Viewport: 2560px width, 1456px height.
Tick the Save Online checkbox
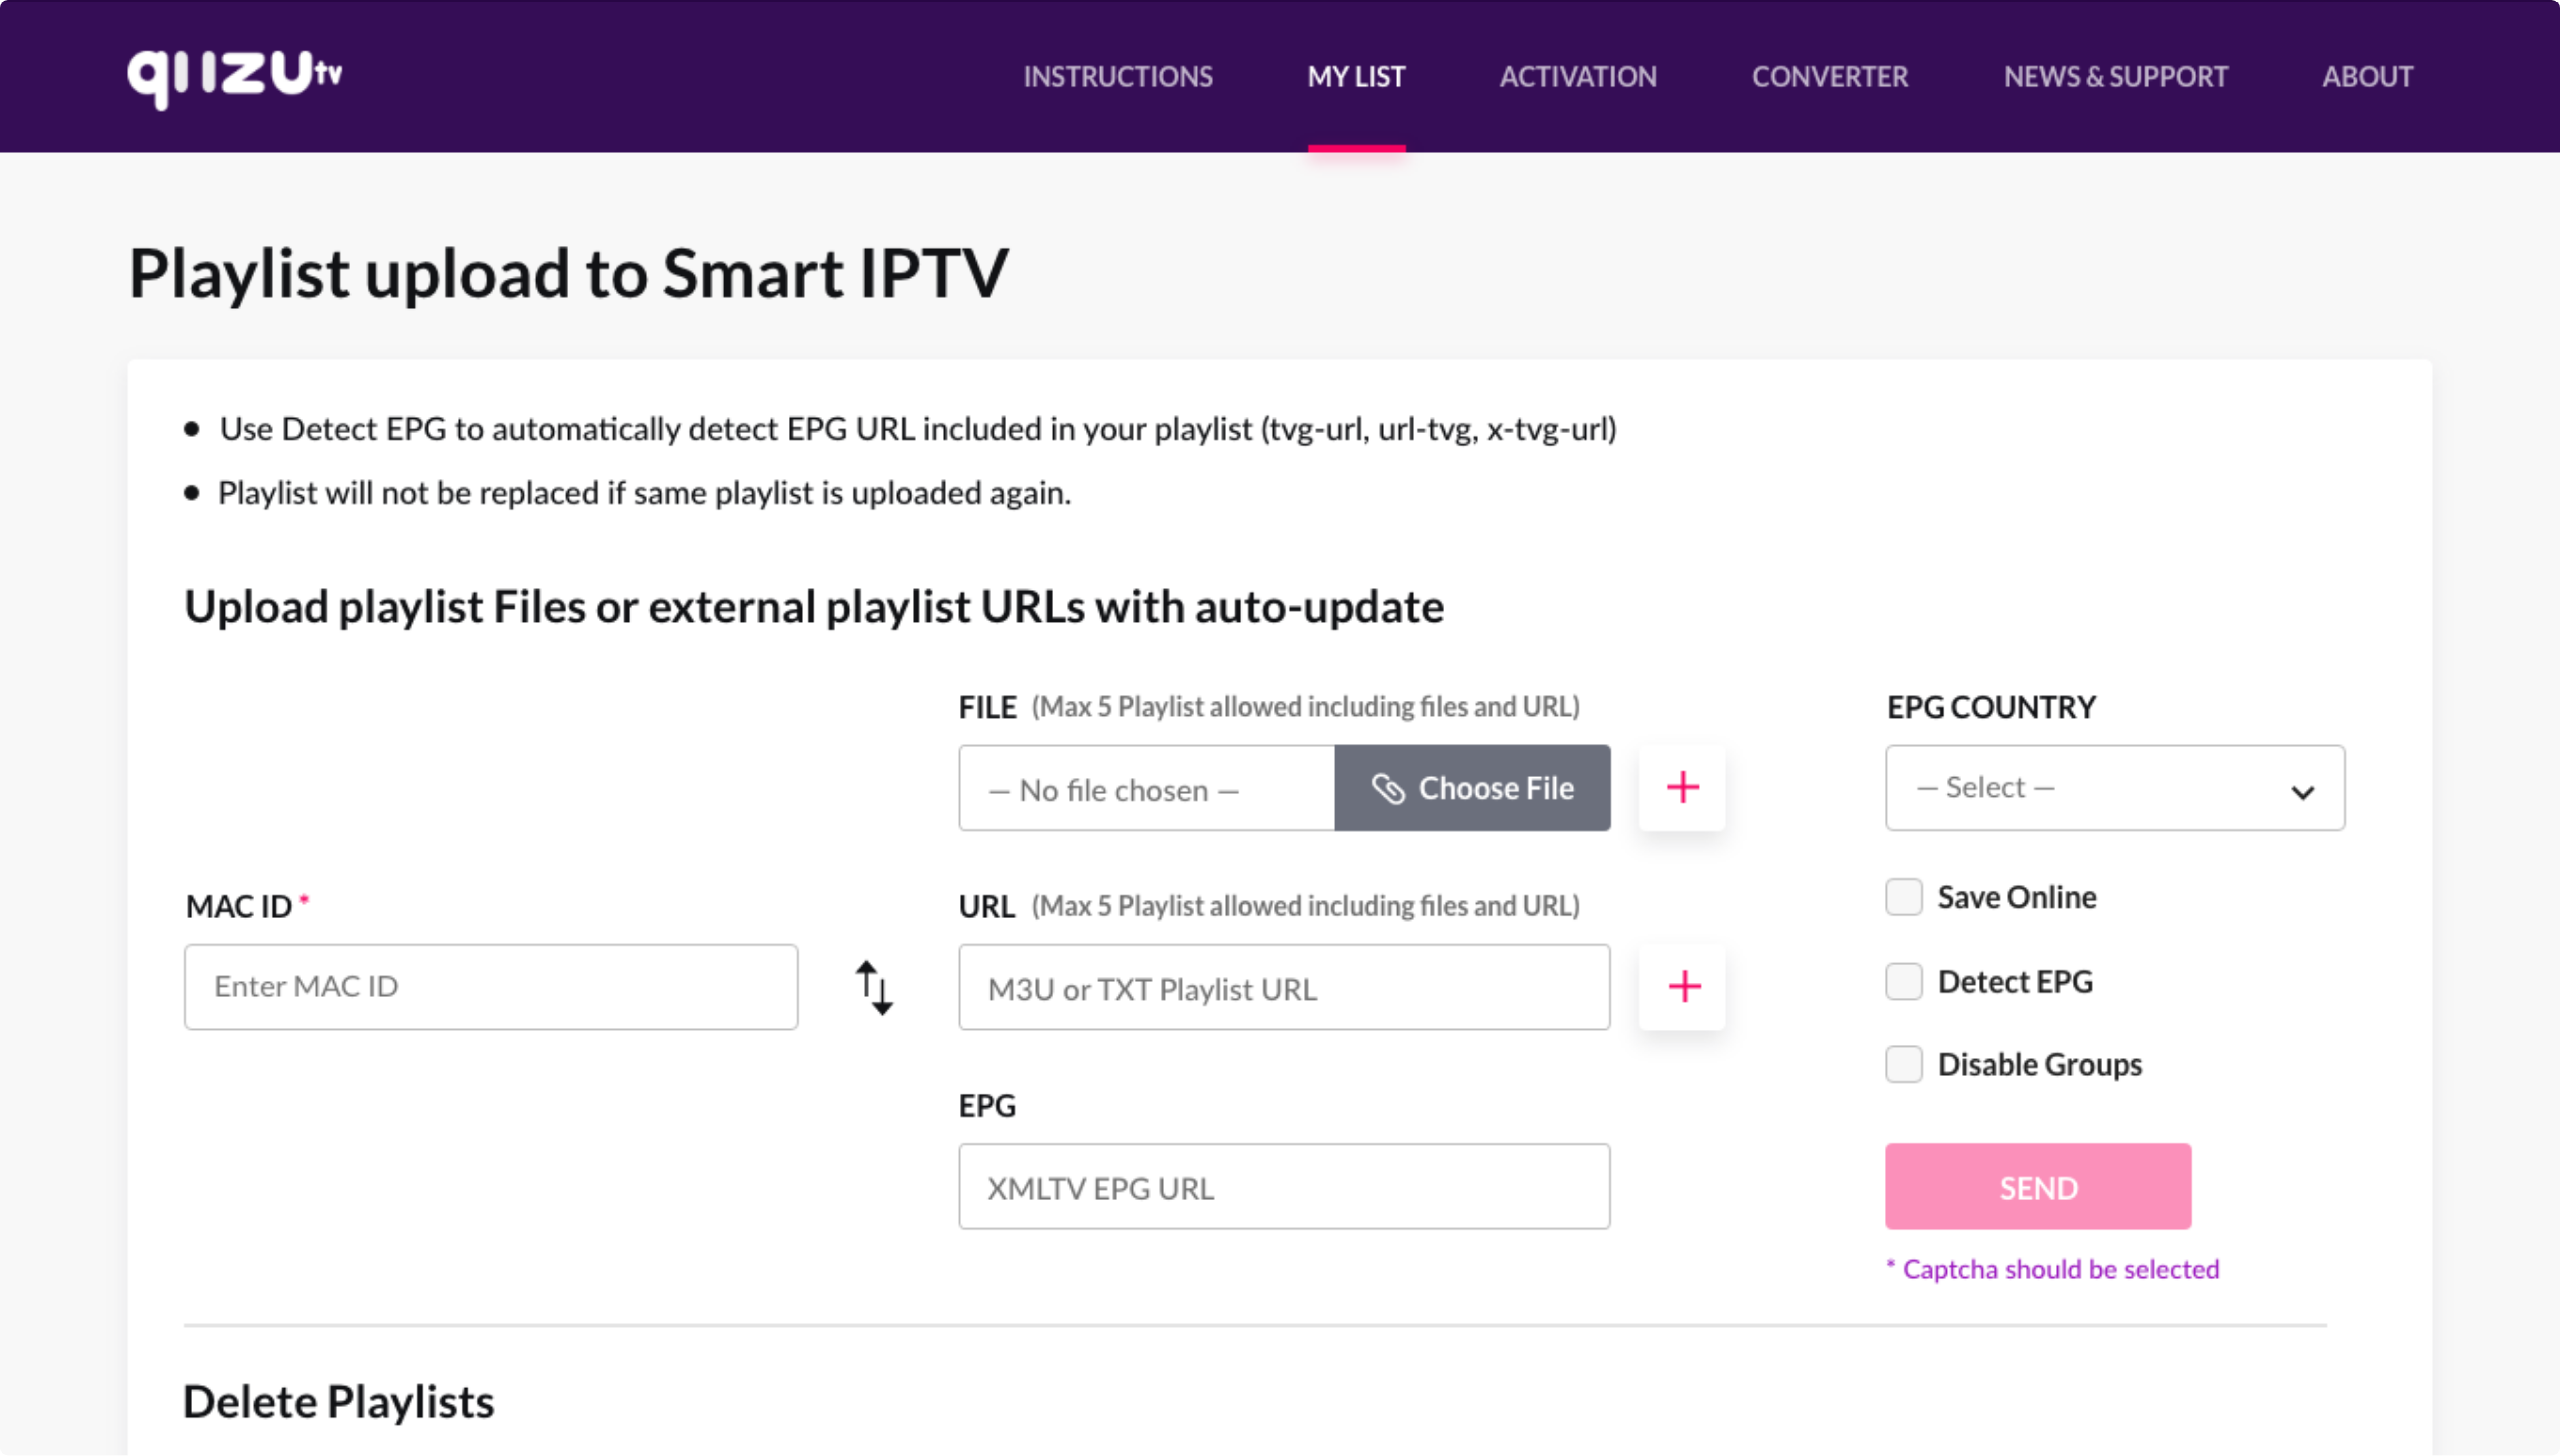(1904, 897)
